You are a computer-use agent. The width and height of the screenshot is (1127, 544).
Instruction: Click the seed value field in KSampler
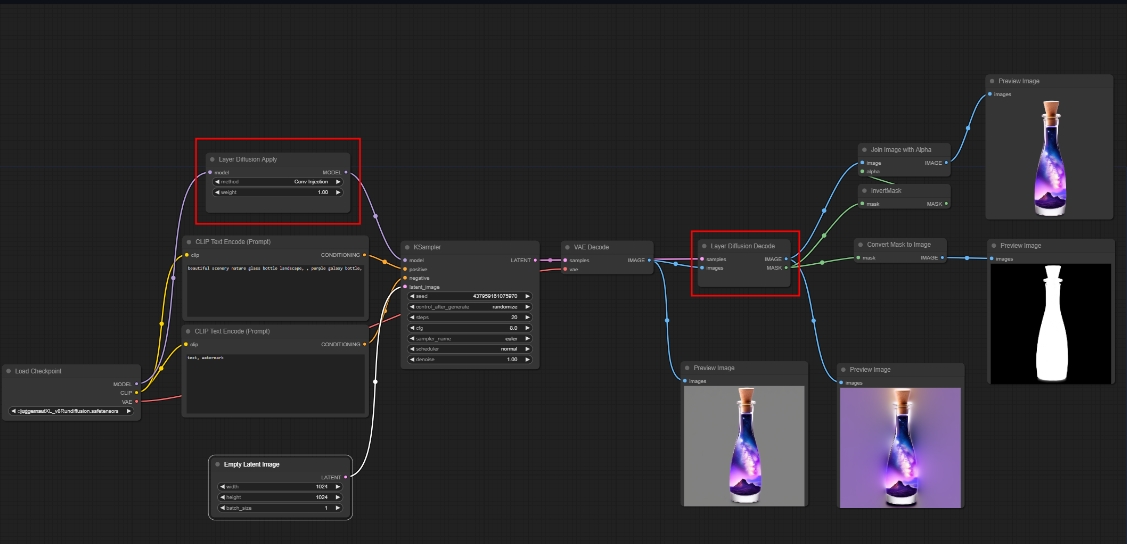pos(469,297)
